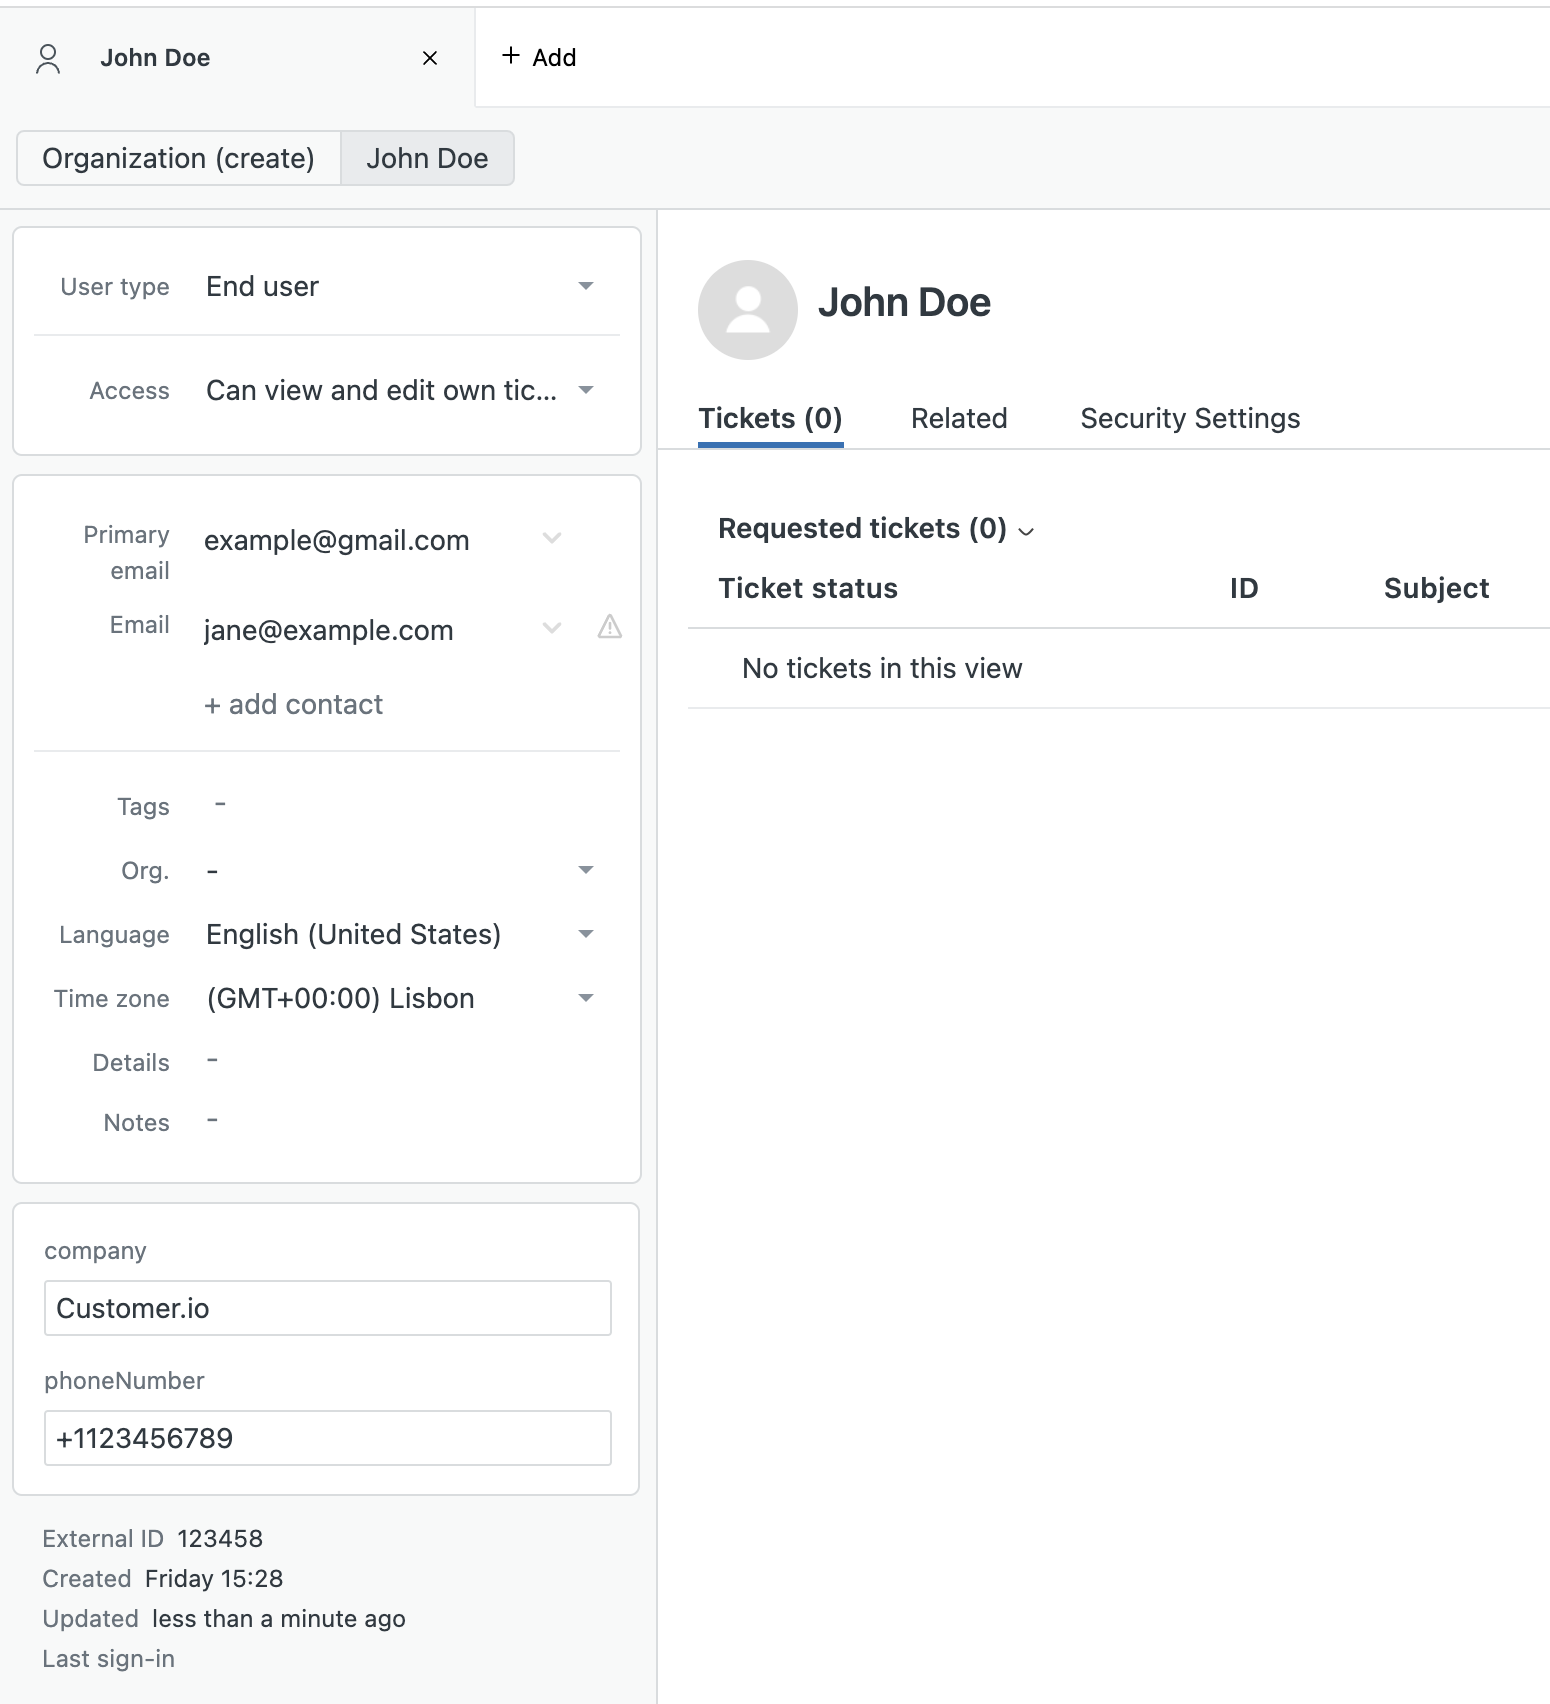The width and height of the screenshot is (1550, 1704).
Task: Expand the Requested tickets (0) chevron
Action: point(1026,530)
